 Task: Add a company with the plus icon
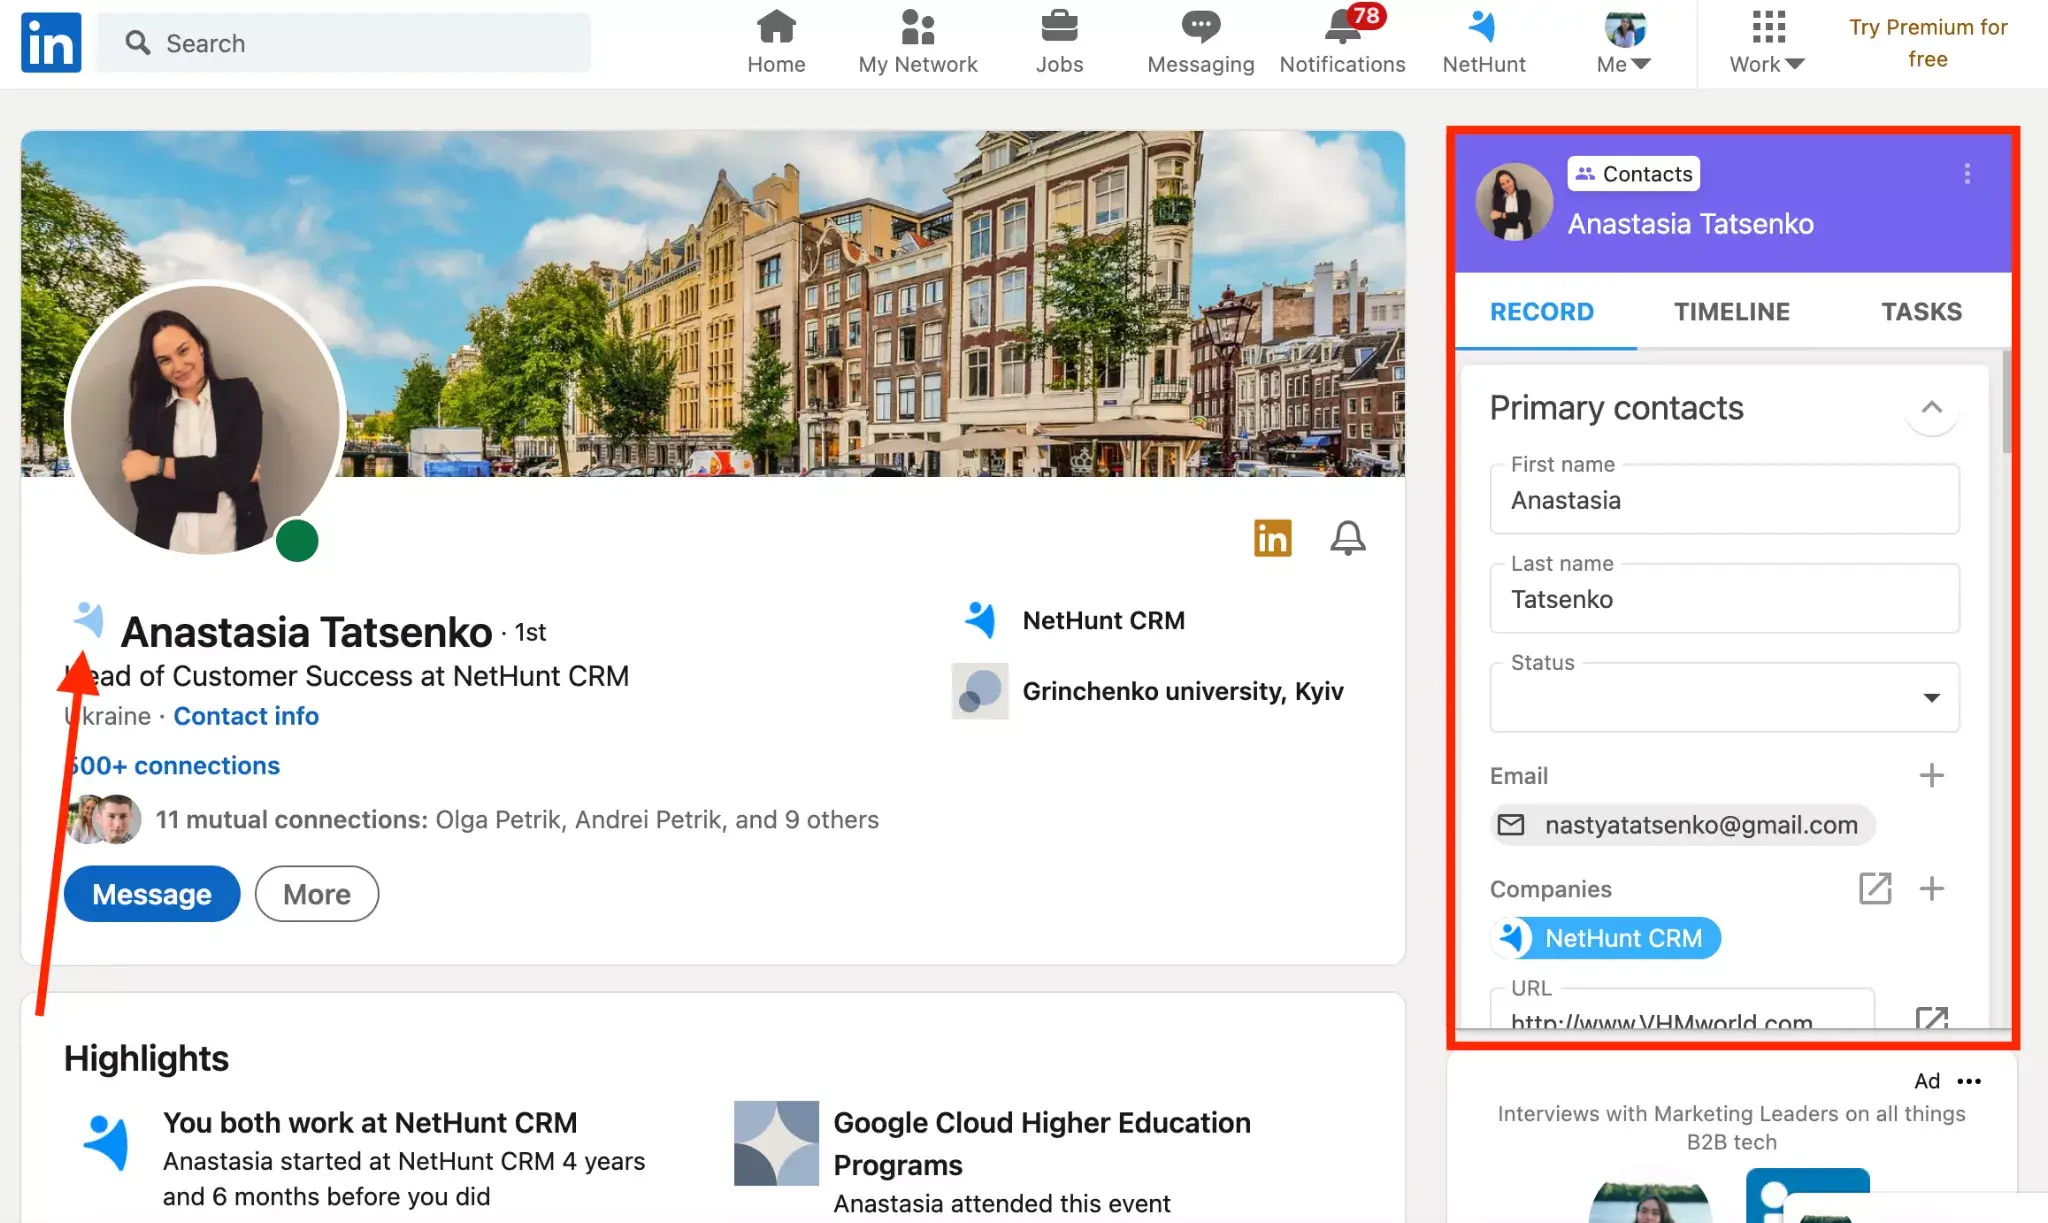click(1931, 888)
